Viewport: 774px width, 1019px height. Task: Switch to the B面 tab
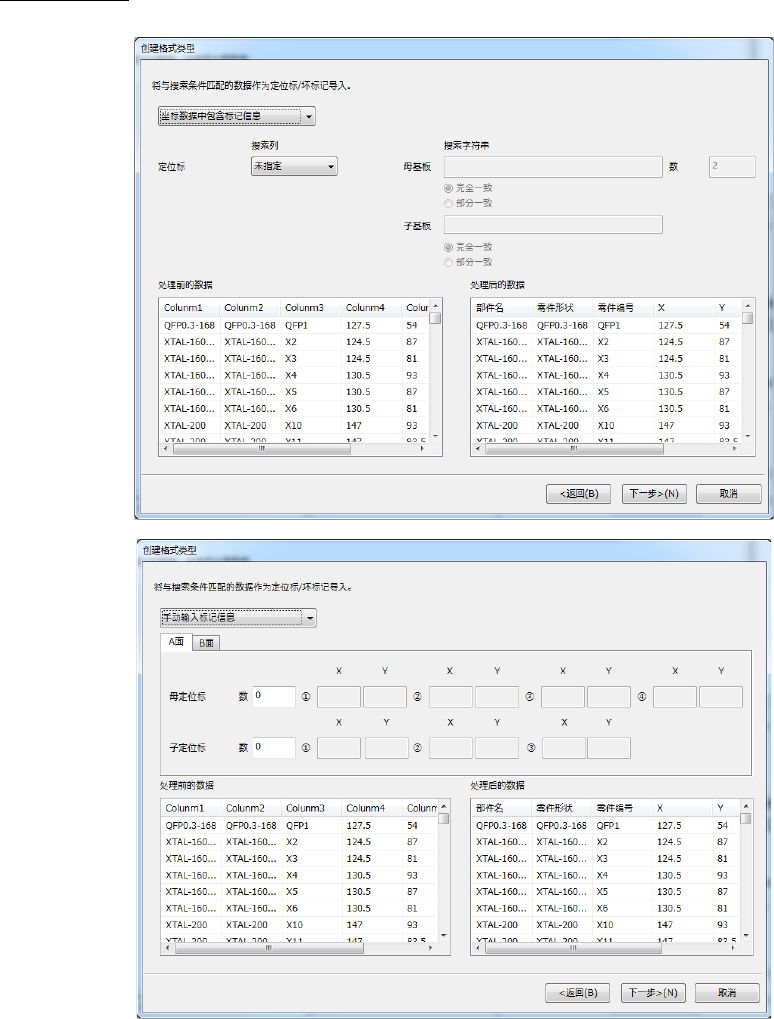[207, 643]
